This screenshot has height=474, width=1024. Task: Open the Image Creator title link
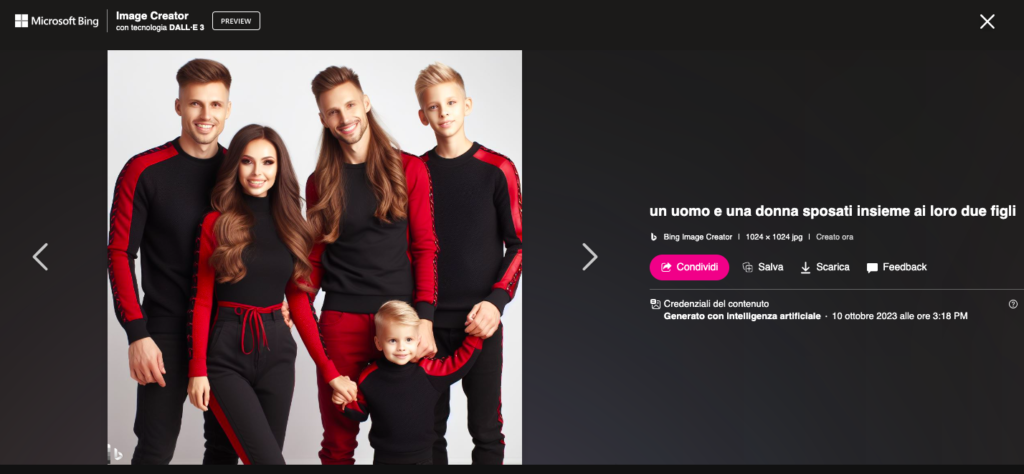[152, 15]
